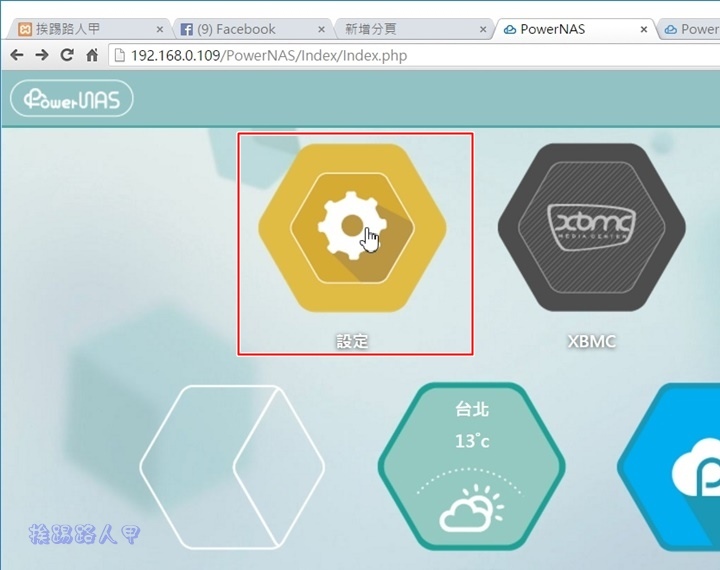Click the browser home button

pos(92,55)
